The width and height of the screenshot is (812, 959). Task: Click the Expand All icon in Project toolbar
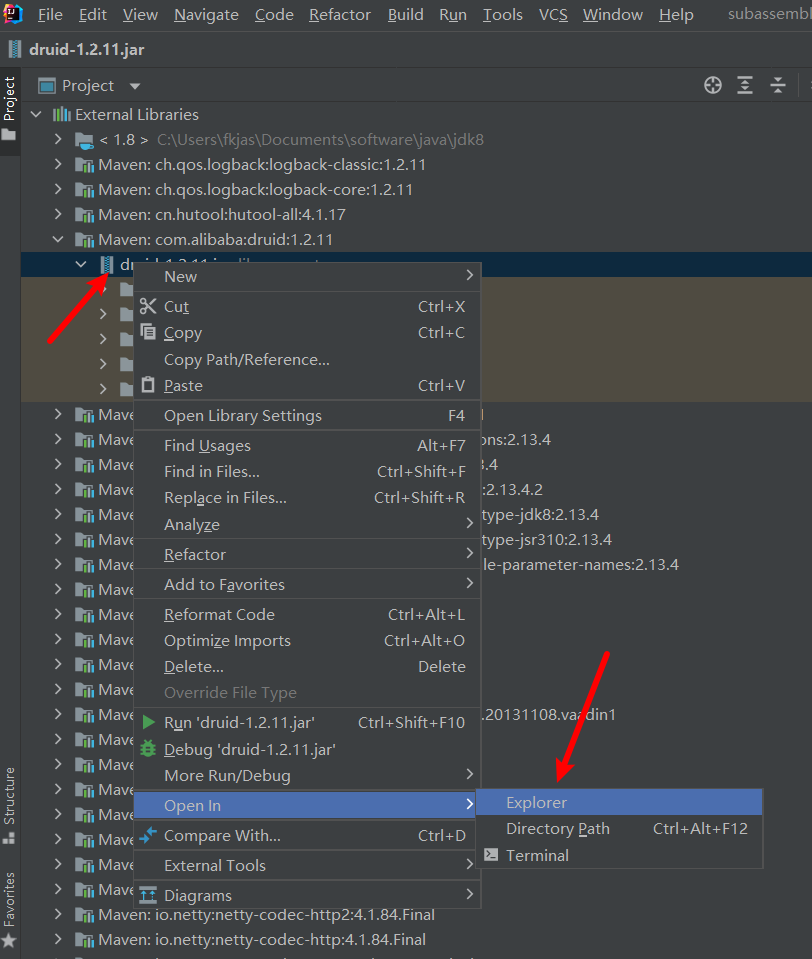(745, 85)
